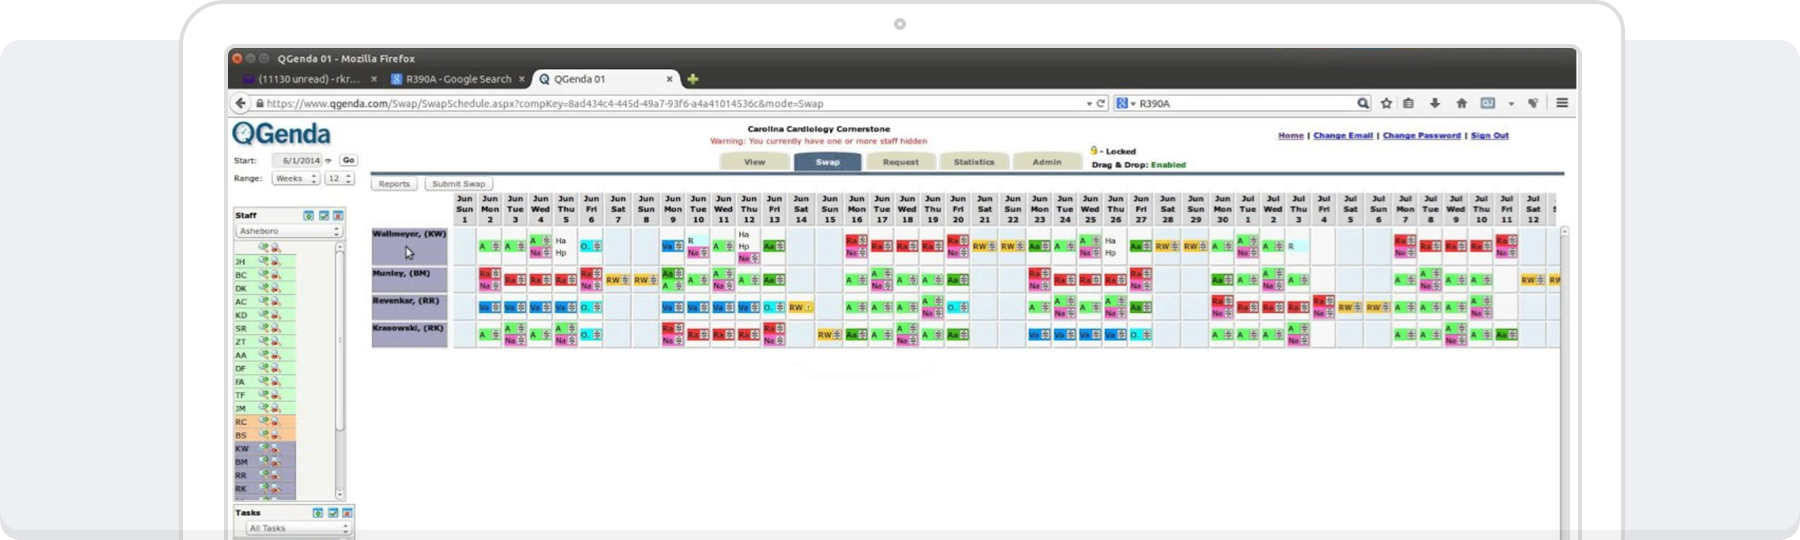The height and width of the screenshot is (540, 1800).
Task: Click the red hide icon for staff TF
Action: (x=275, y=395)
